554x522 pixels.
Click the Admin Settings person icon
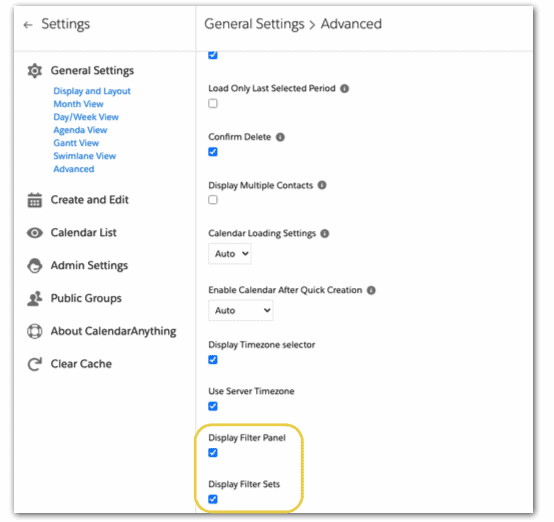(35, 266)
